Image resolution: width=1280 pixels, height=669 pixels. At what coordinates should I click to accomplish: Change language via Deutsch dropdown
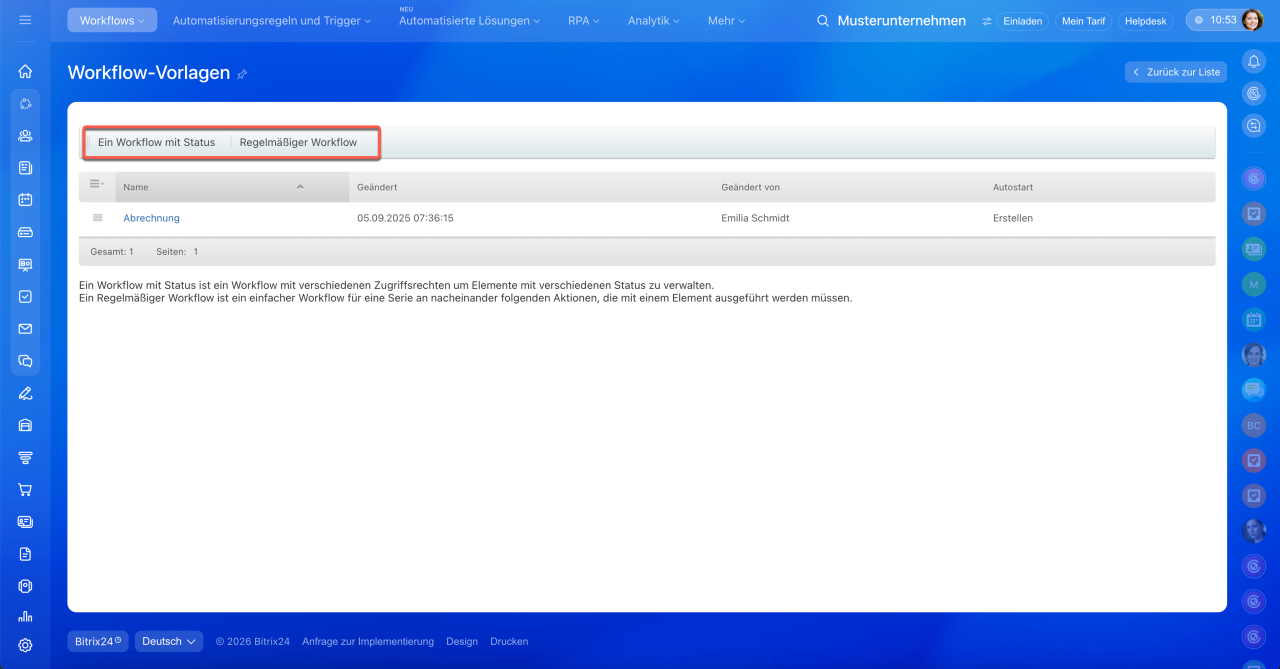pyautogui.click(x=168, y=641)
